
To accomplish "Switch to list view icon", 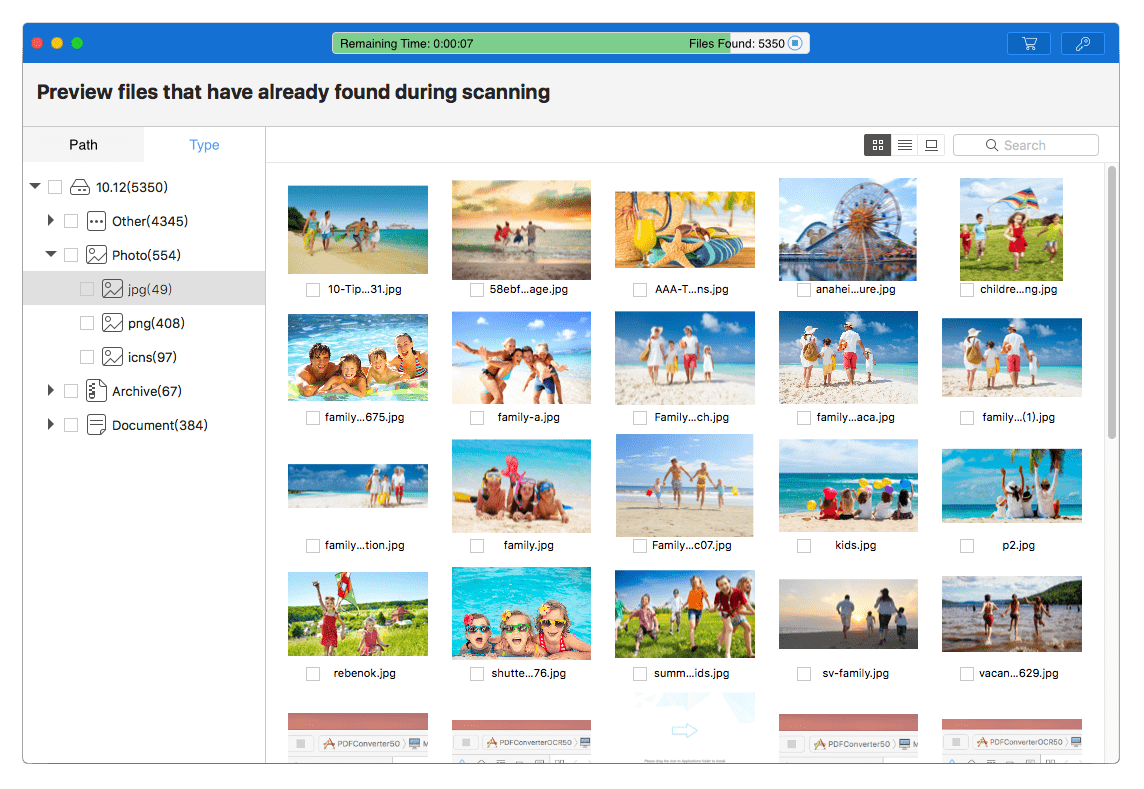I will click(905, 145).
